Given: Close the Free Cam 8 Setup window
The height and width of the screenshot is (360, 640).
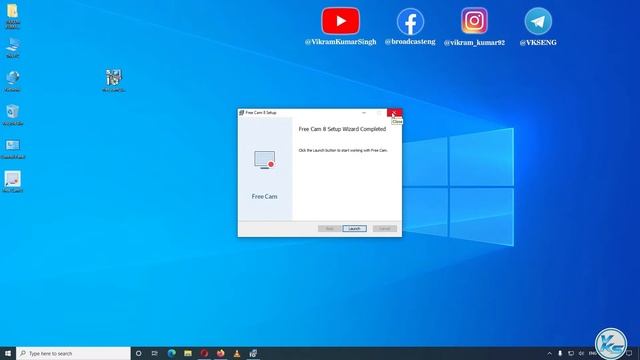Looking at the screenshot, I should 394,113.
